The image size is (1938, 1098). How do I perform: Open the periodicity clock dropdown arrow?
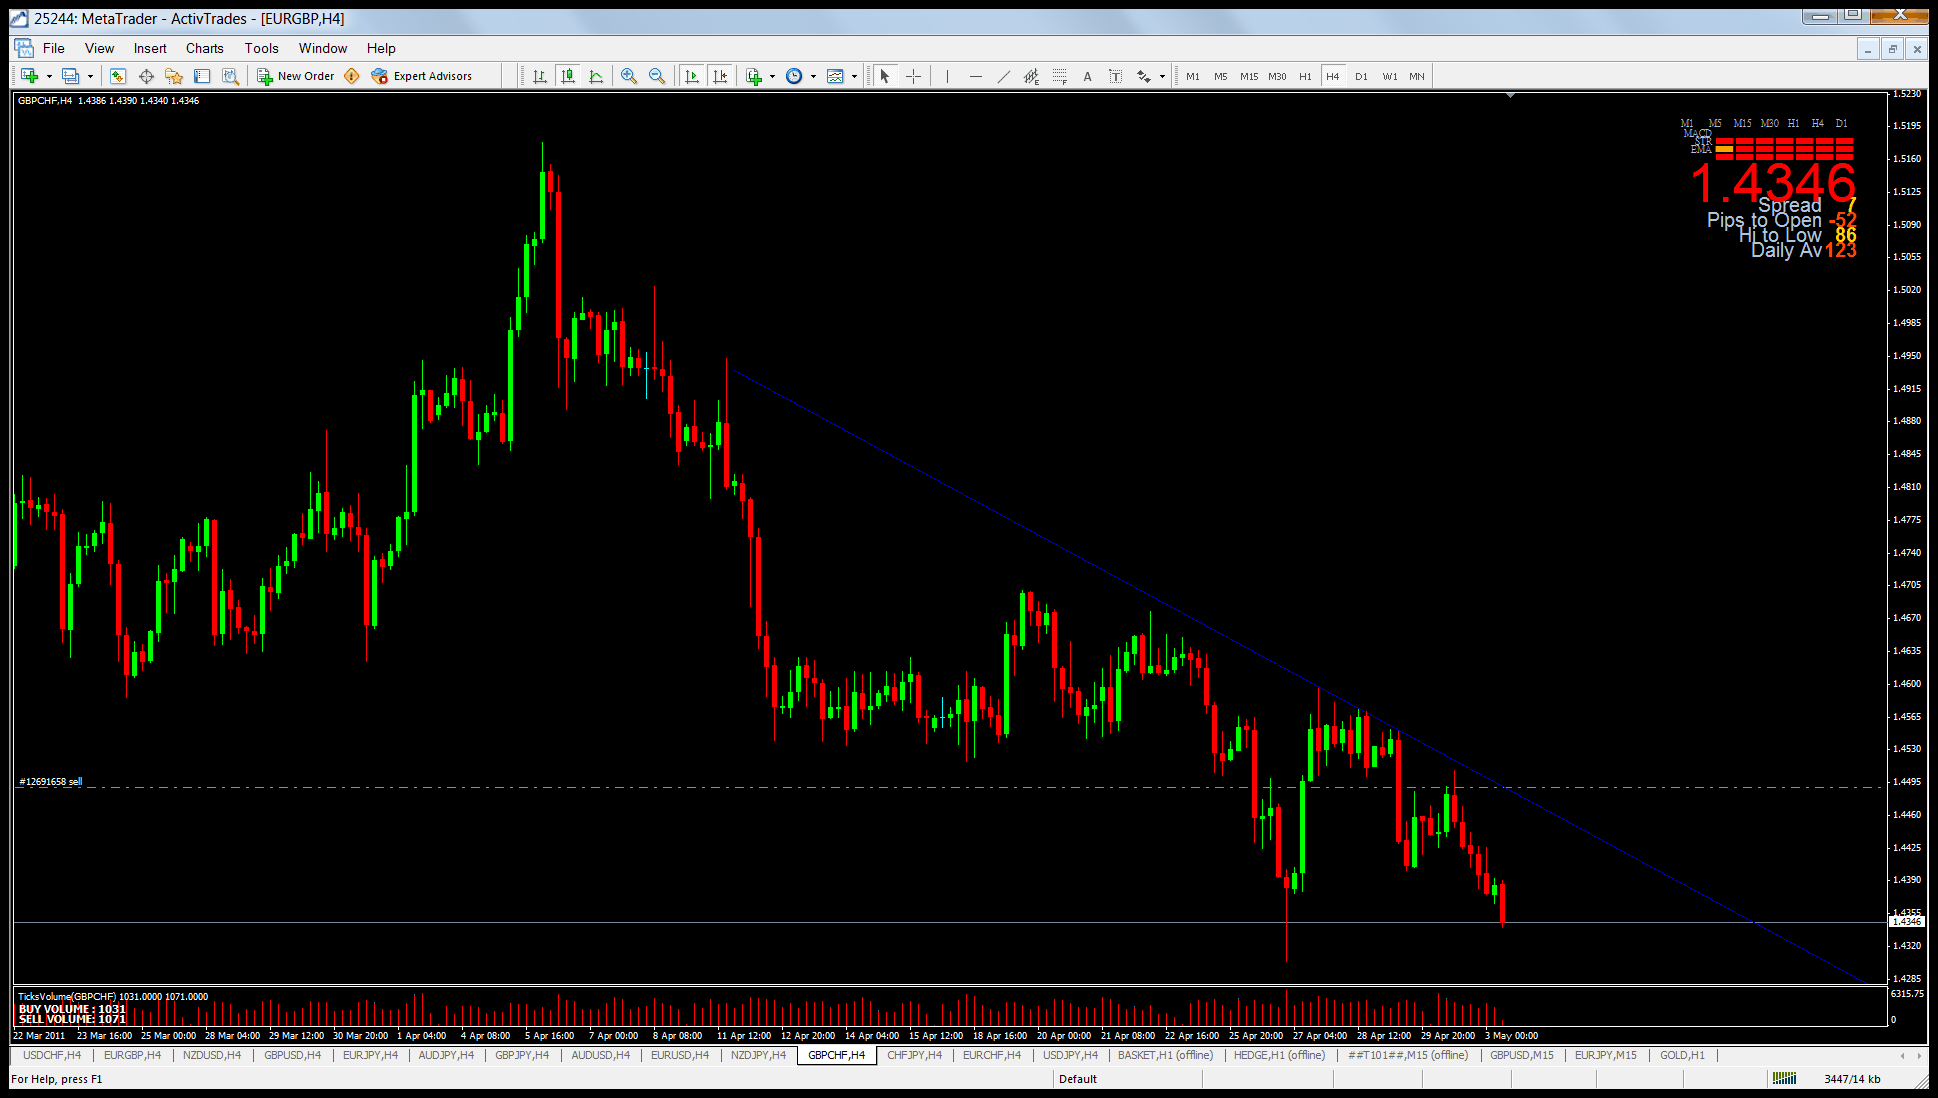click(813, 76)
